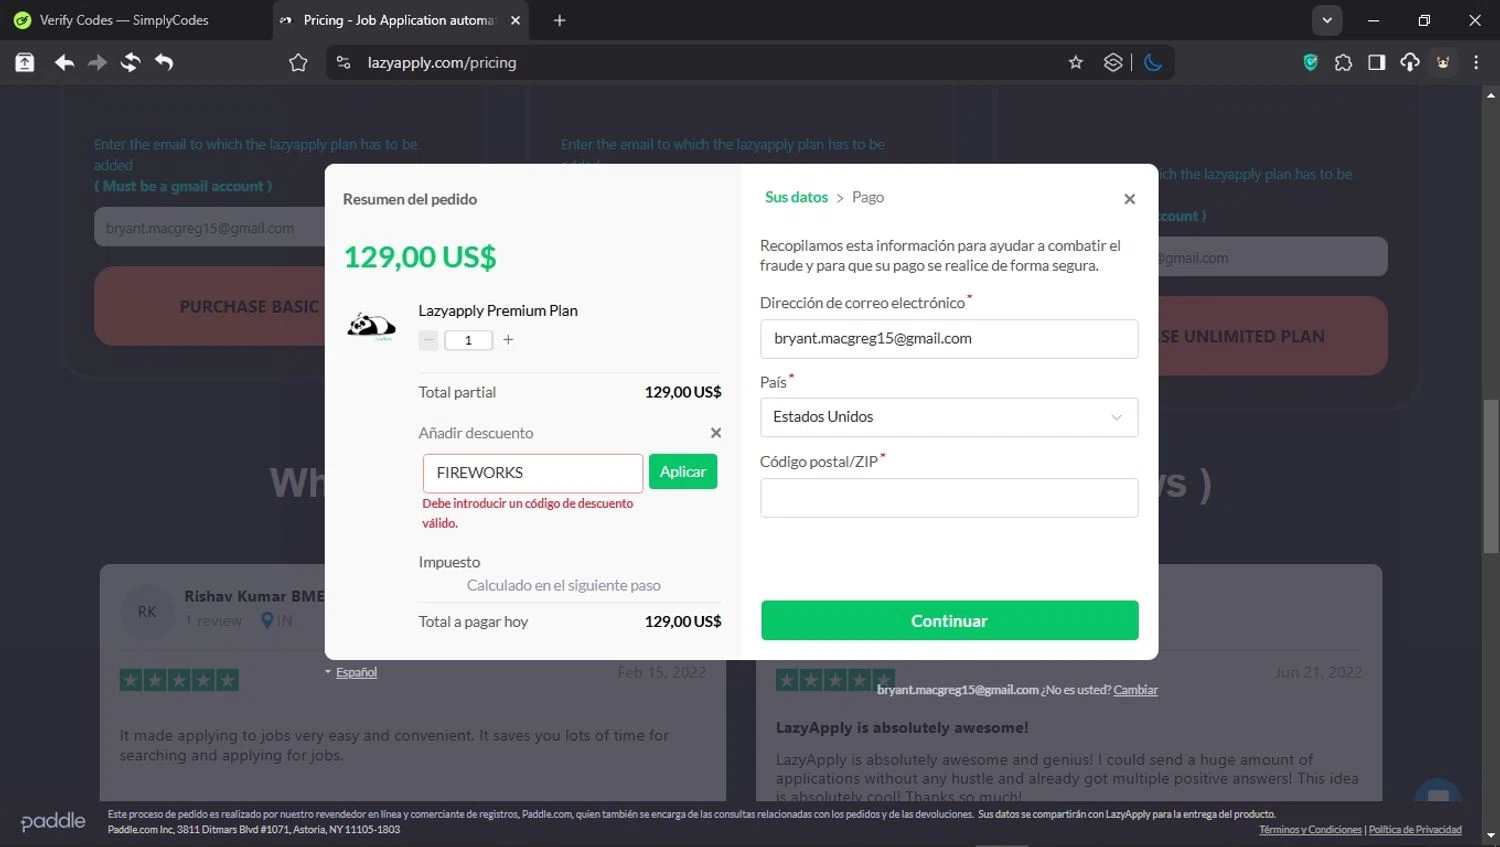
Task: Expand the tab search dropdown arrow
Action: pyautogui.click(x=1327, y=20)
